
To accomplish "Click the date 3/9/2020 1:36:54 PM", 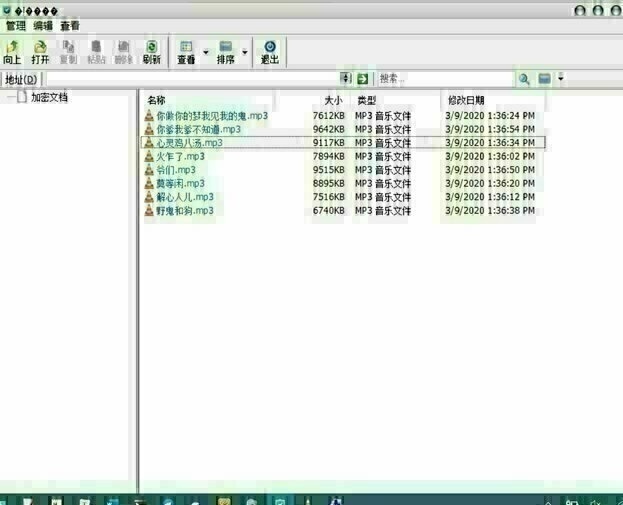I will 490,129.
